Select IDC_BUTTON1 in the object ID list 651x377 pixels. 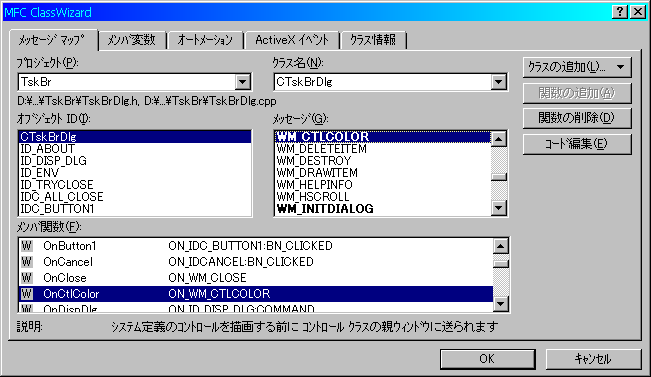[135, 209]
